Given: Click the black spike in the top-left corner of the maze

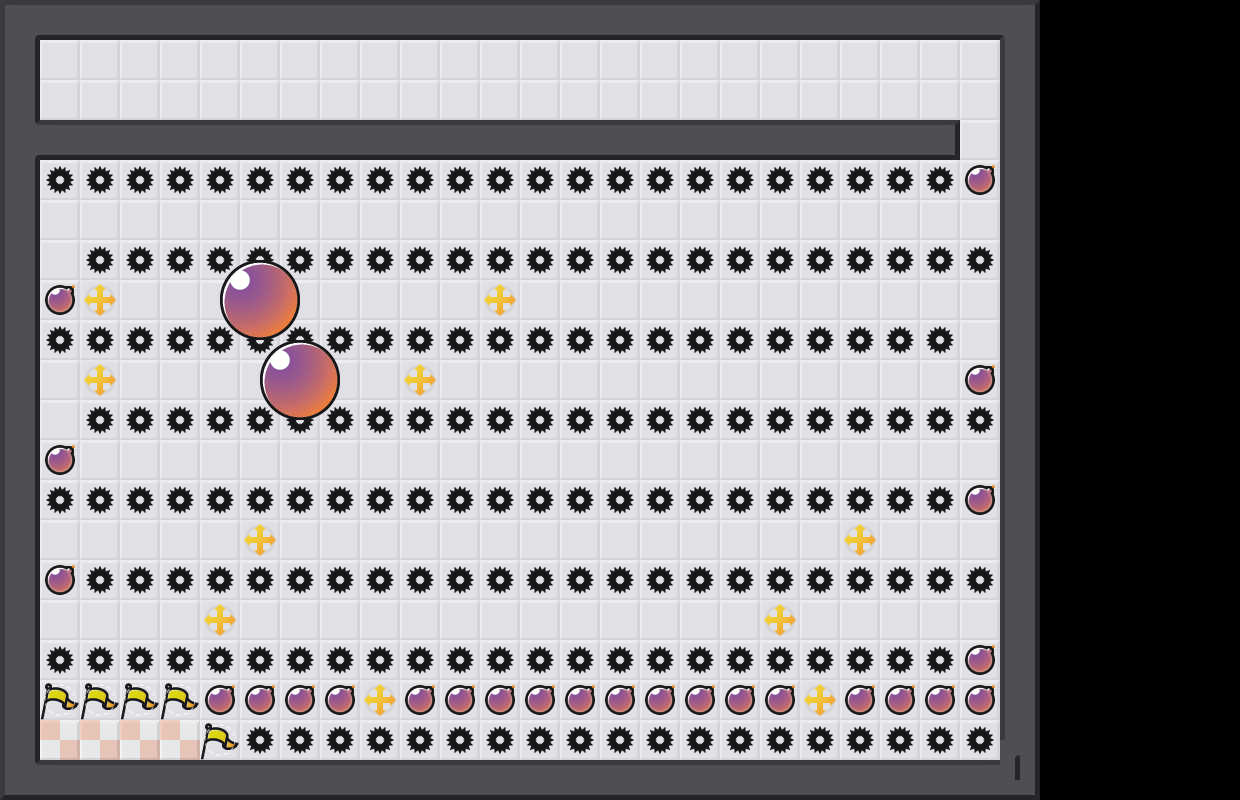Looking at the screenshot, I should pyautogui.click(x=60, y=180).
